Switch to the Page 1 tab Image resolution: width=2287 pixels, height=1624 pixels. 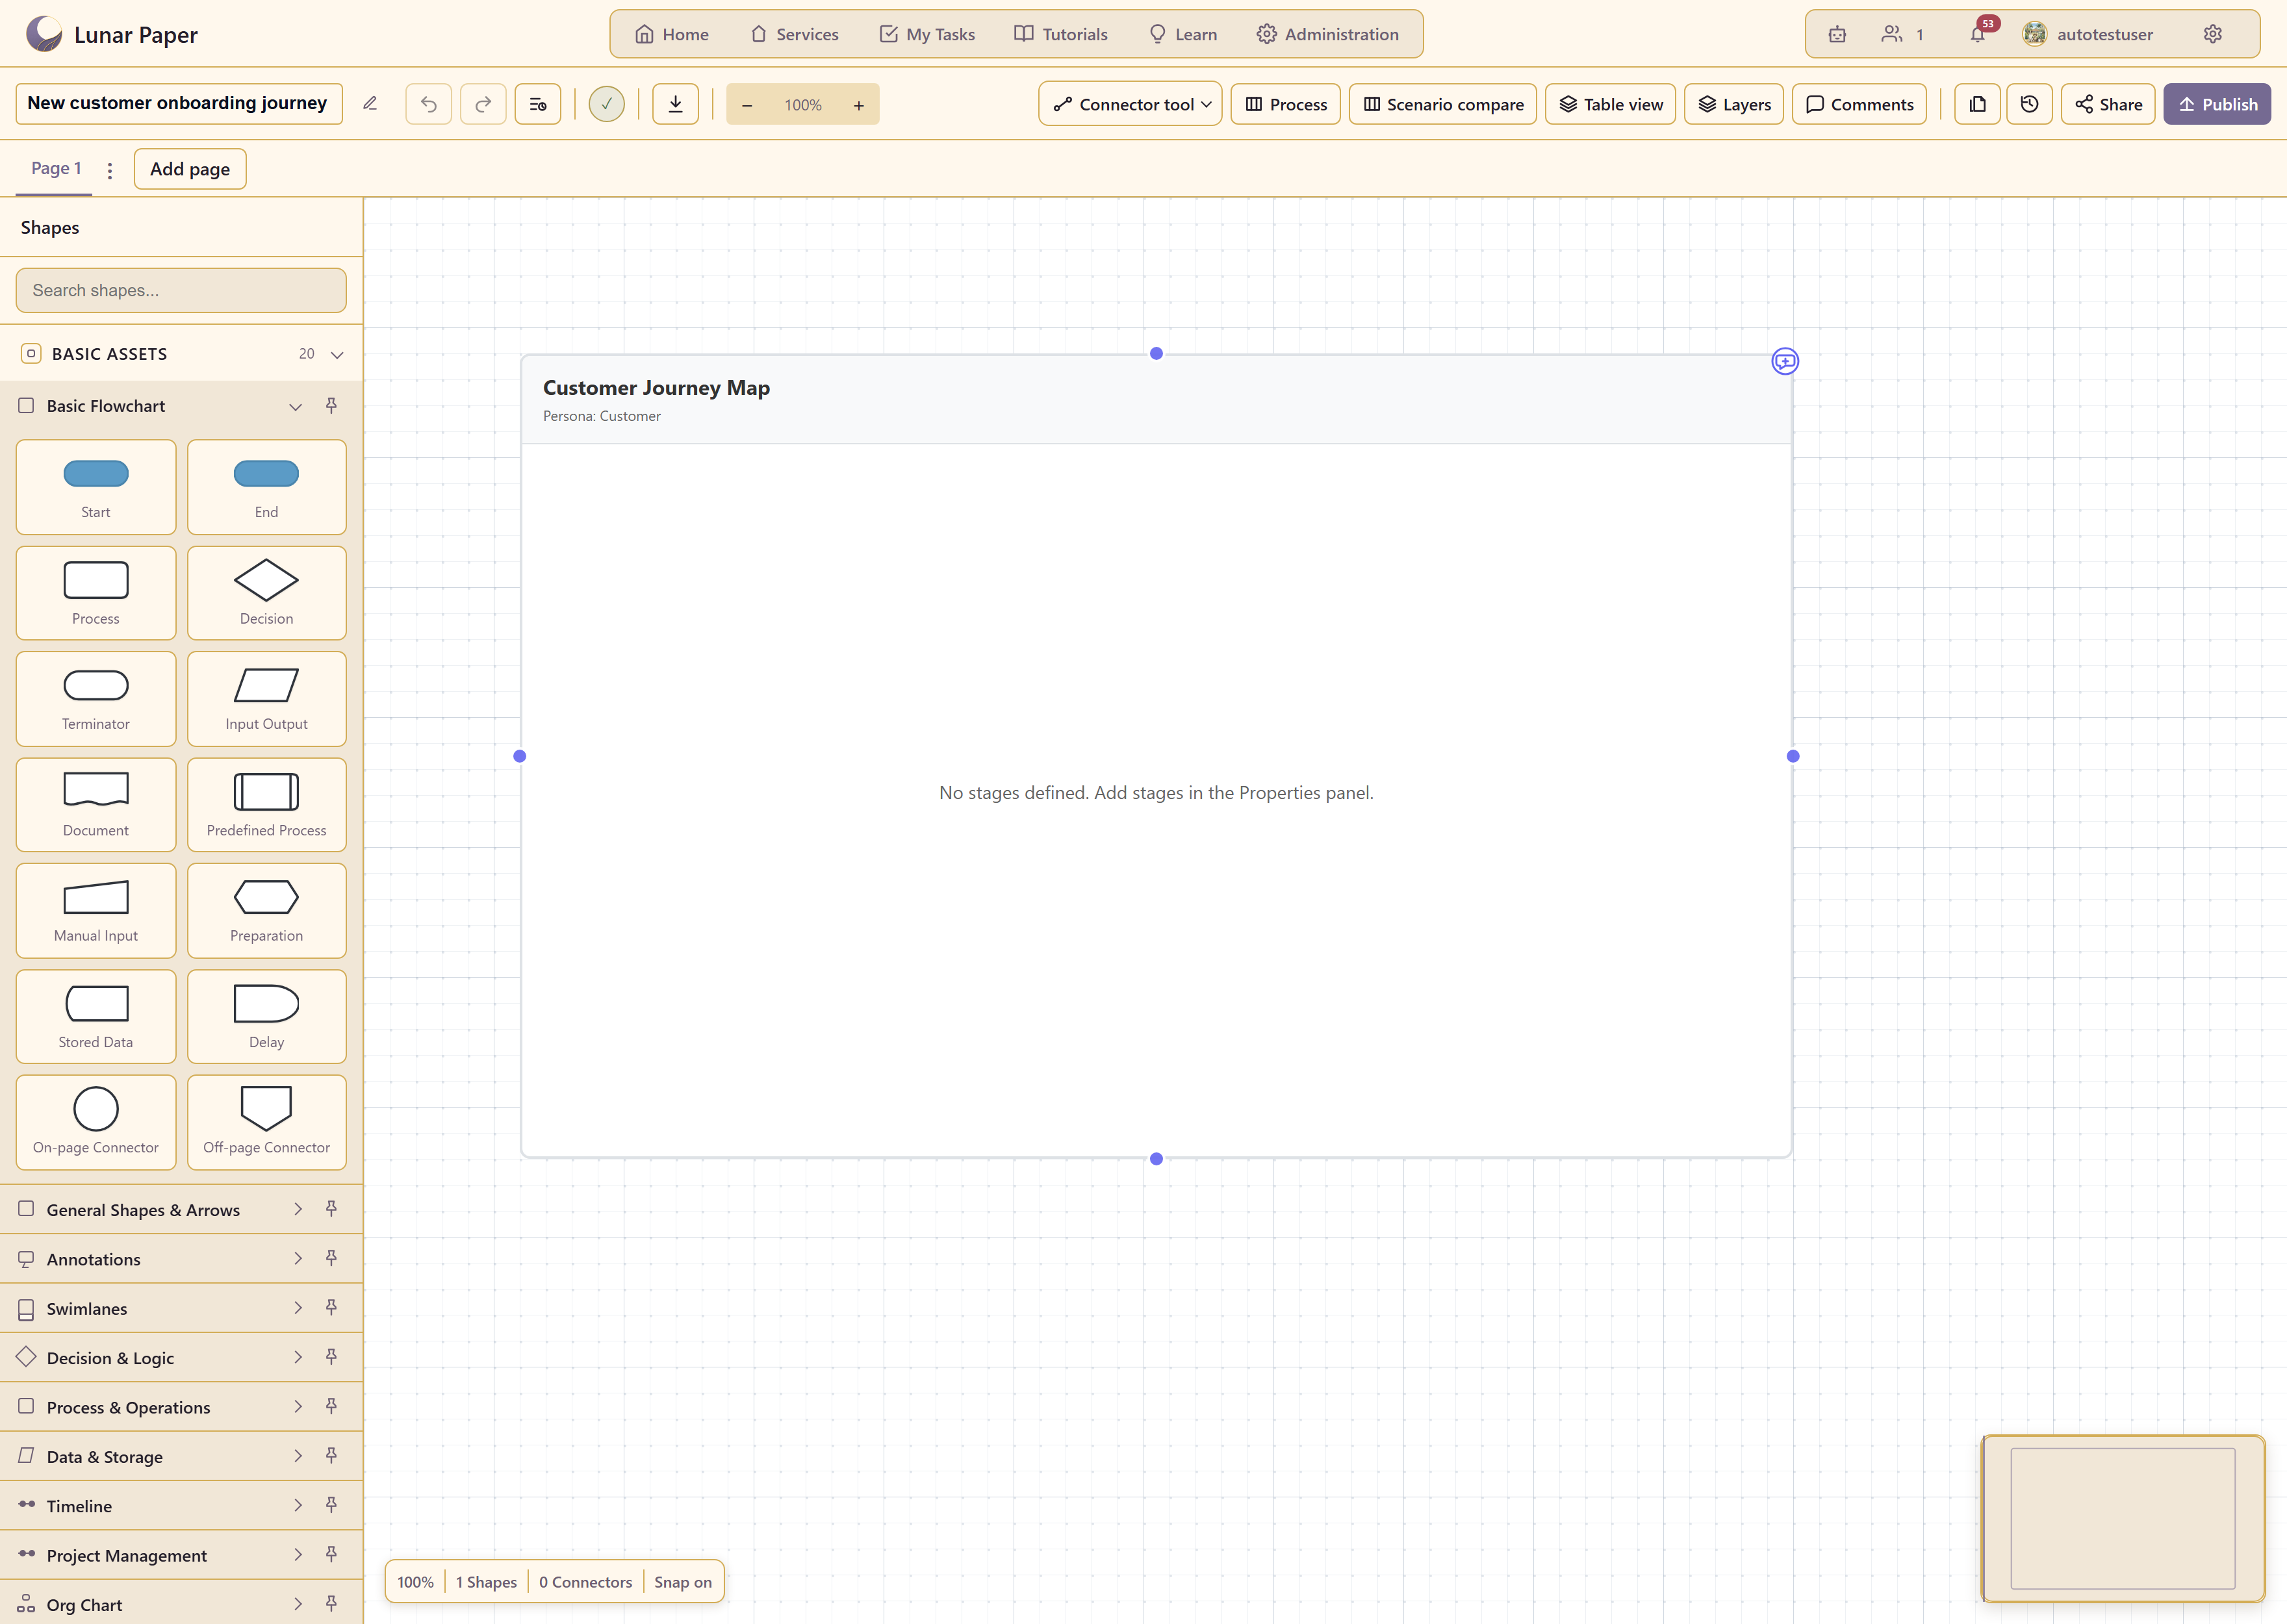pos(56,168)
